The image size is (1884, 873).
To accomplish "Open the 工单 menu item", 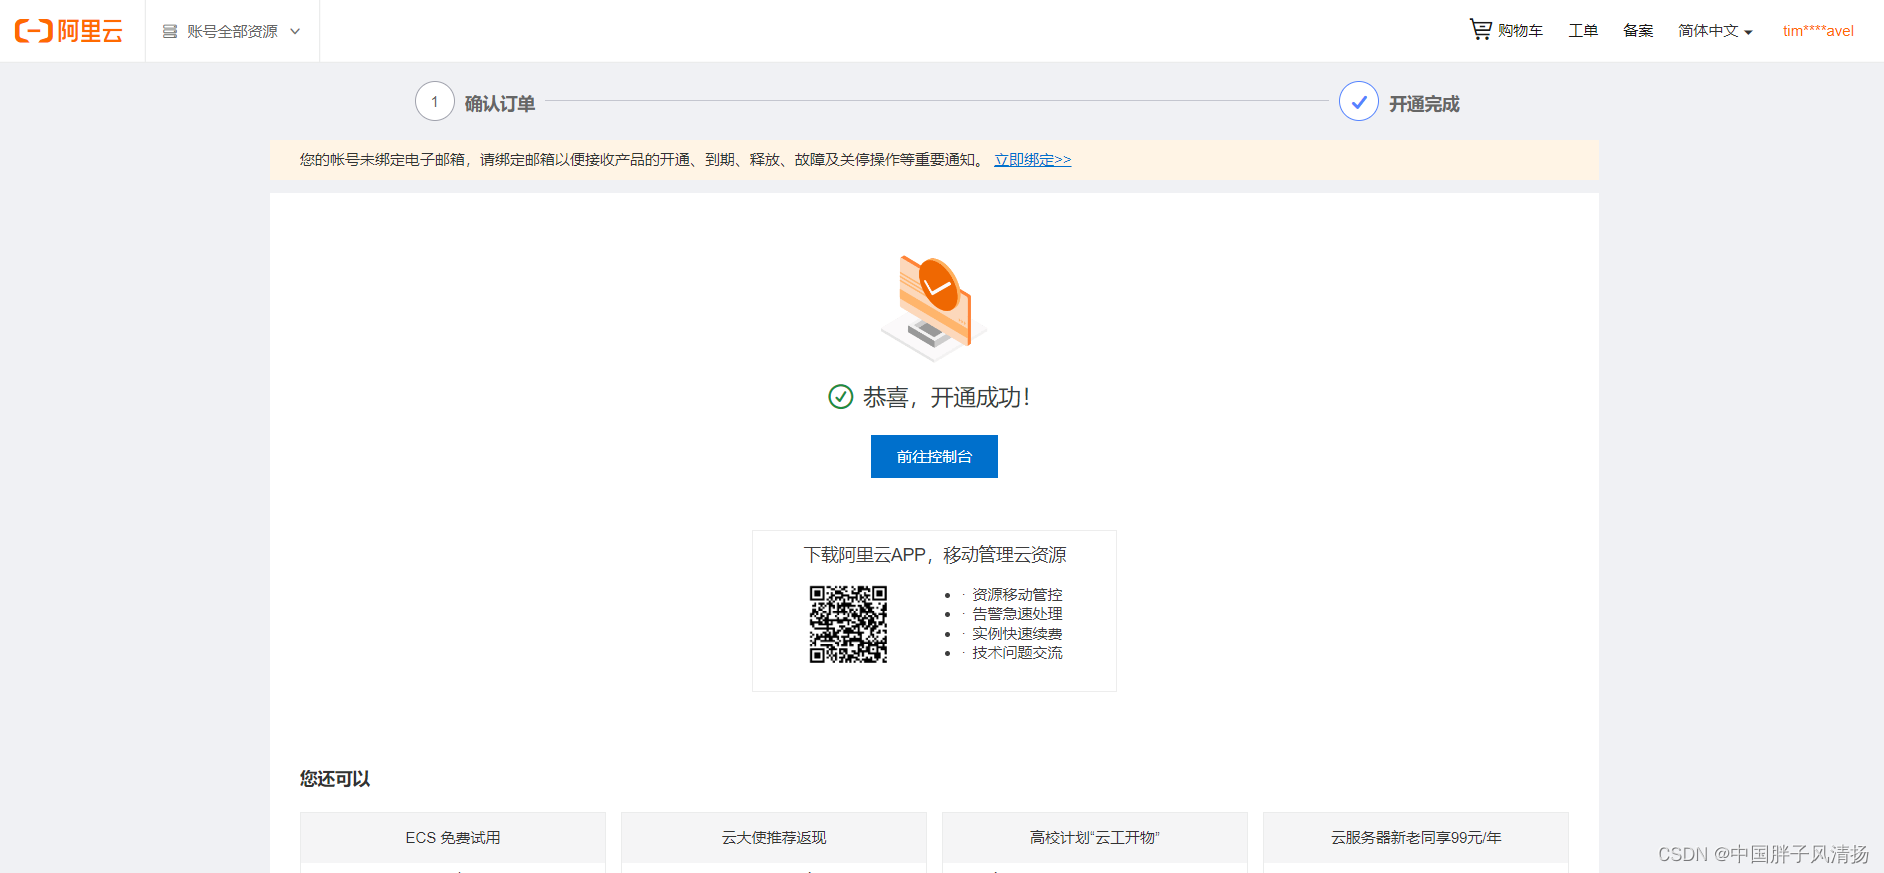I will tap(1583, 31).
